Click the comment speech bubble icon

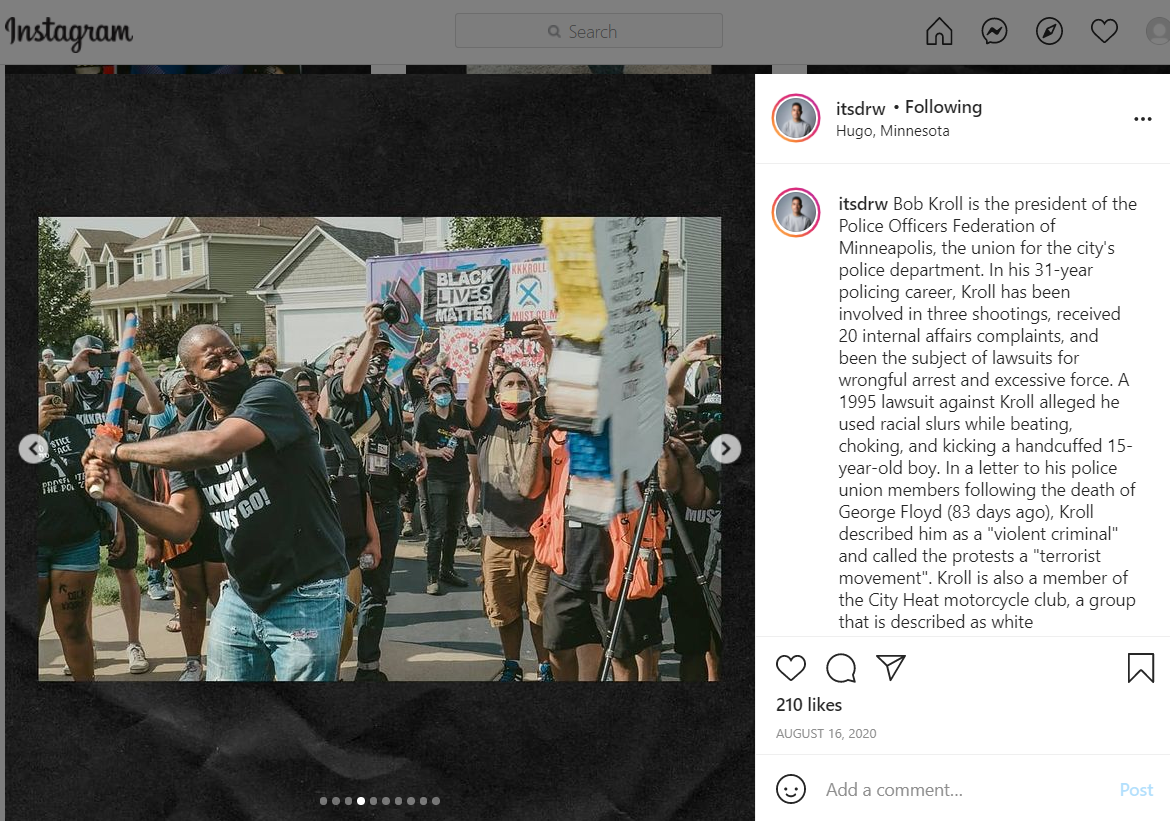(841, 667)
